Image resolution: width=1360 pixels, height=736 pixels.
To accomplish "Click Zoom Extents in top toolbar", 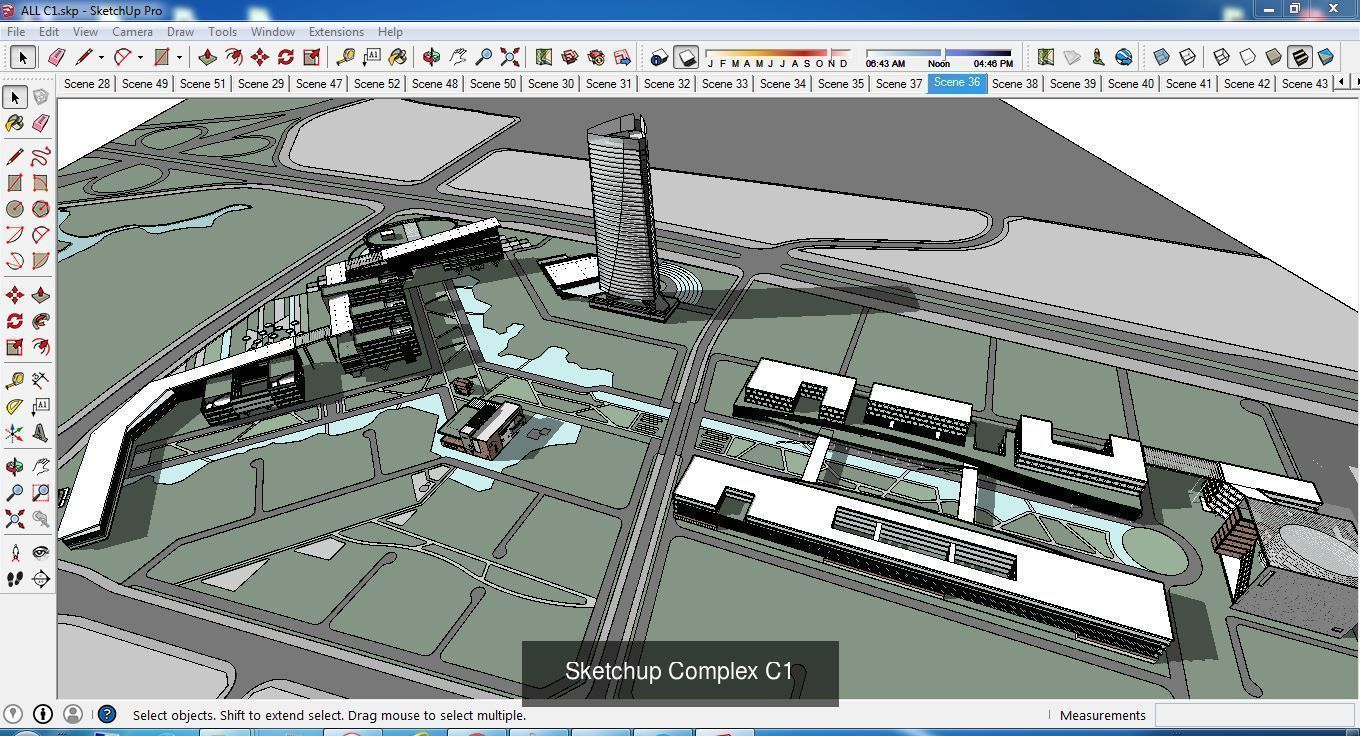I will tap(510, 57).
